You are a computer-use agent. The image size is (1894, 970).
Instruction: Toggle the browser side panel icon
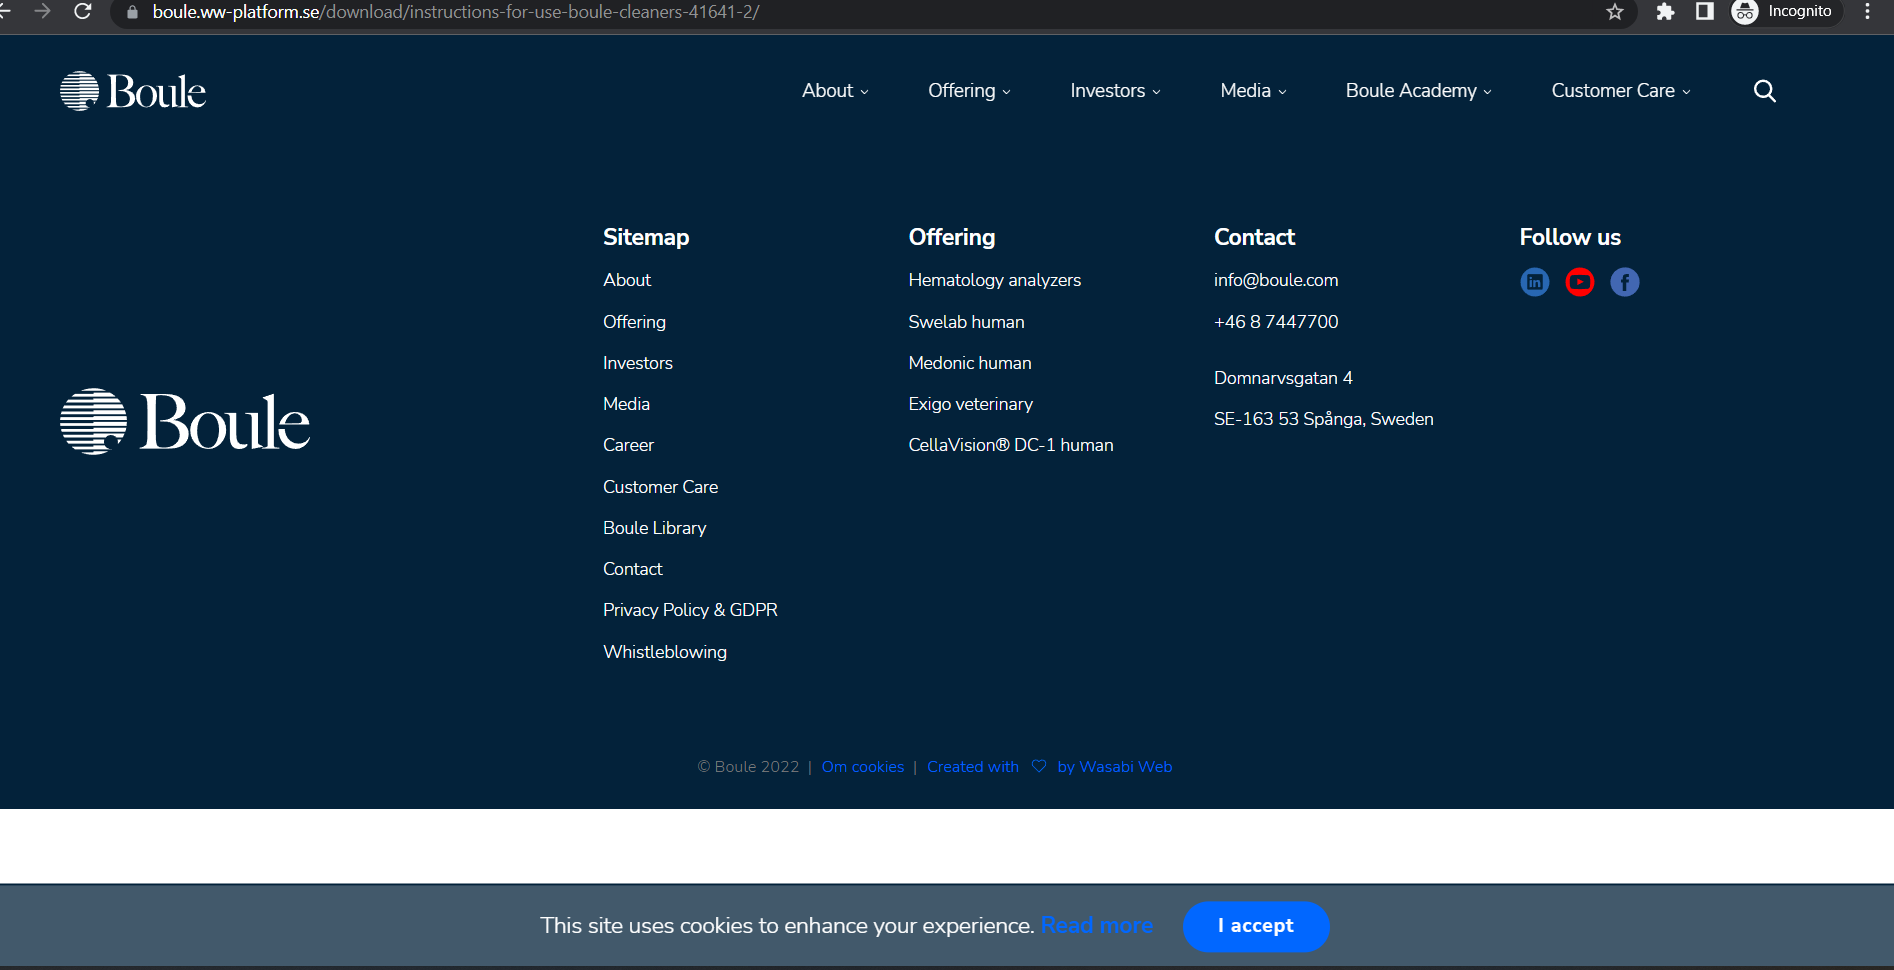[x=1705, y=12]
